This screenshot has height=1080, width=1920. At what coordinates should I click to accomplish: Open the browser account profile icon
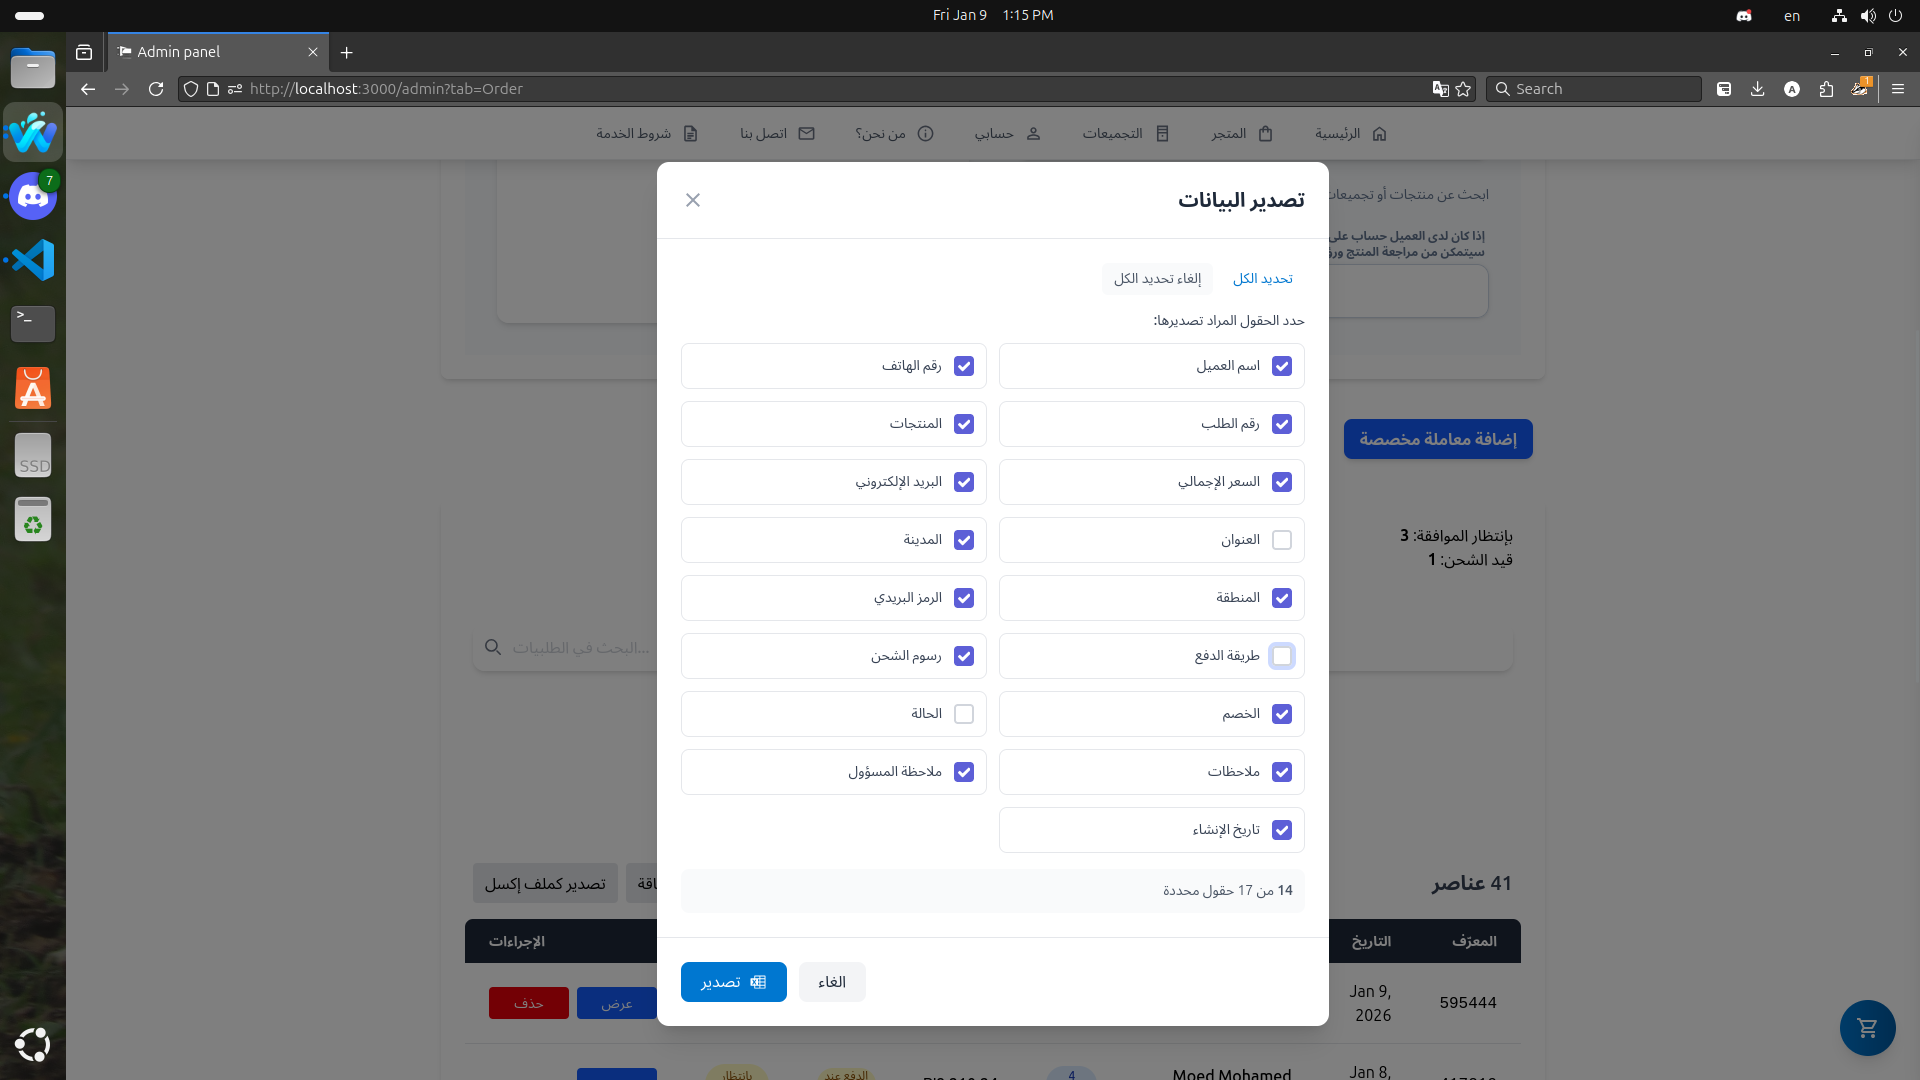pos(1792,89)
